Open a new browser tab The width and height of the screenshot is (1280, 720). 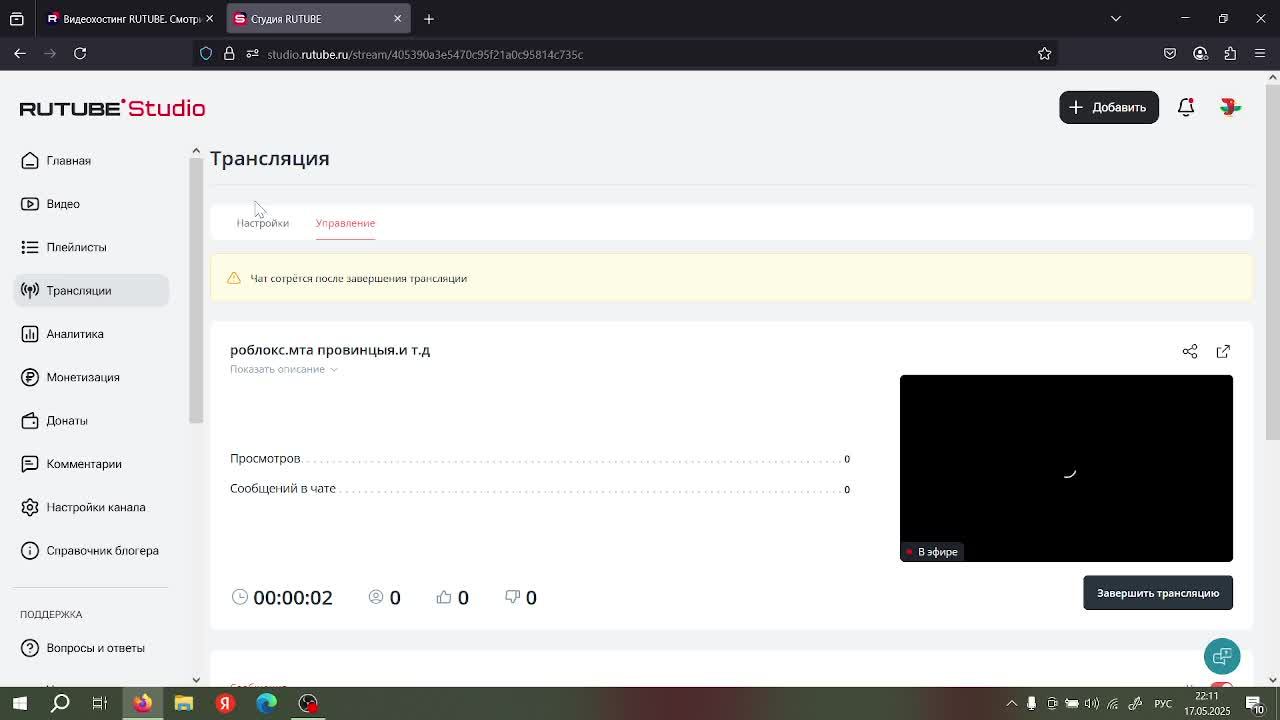[429, 19]
